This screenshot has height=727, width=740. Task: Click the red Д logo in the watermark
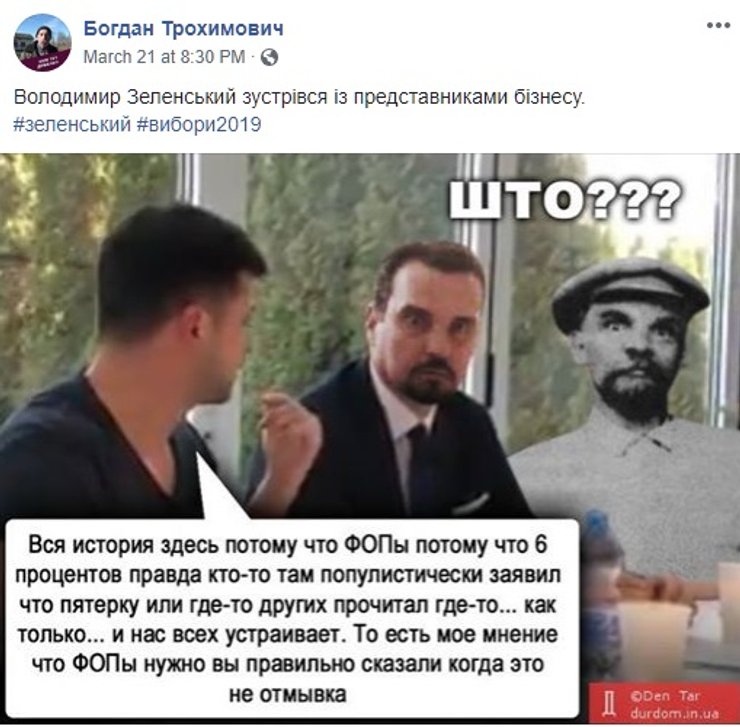pyautogui.click(x=609, y=704)
